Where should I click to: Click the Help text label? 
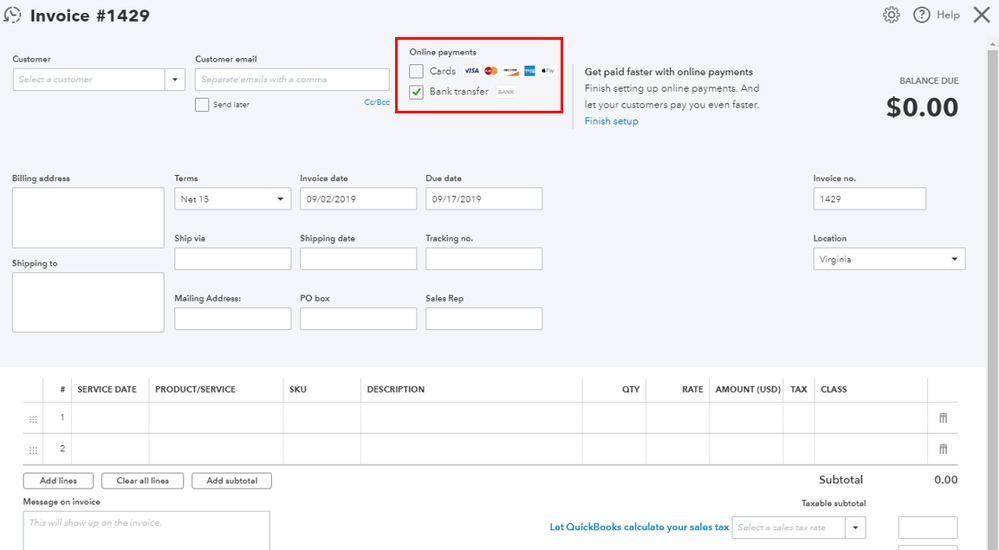click(x=948, y=15)
